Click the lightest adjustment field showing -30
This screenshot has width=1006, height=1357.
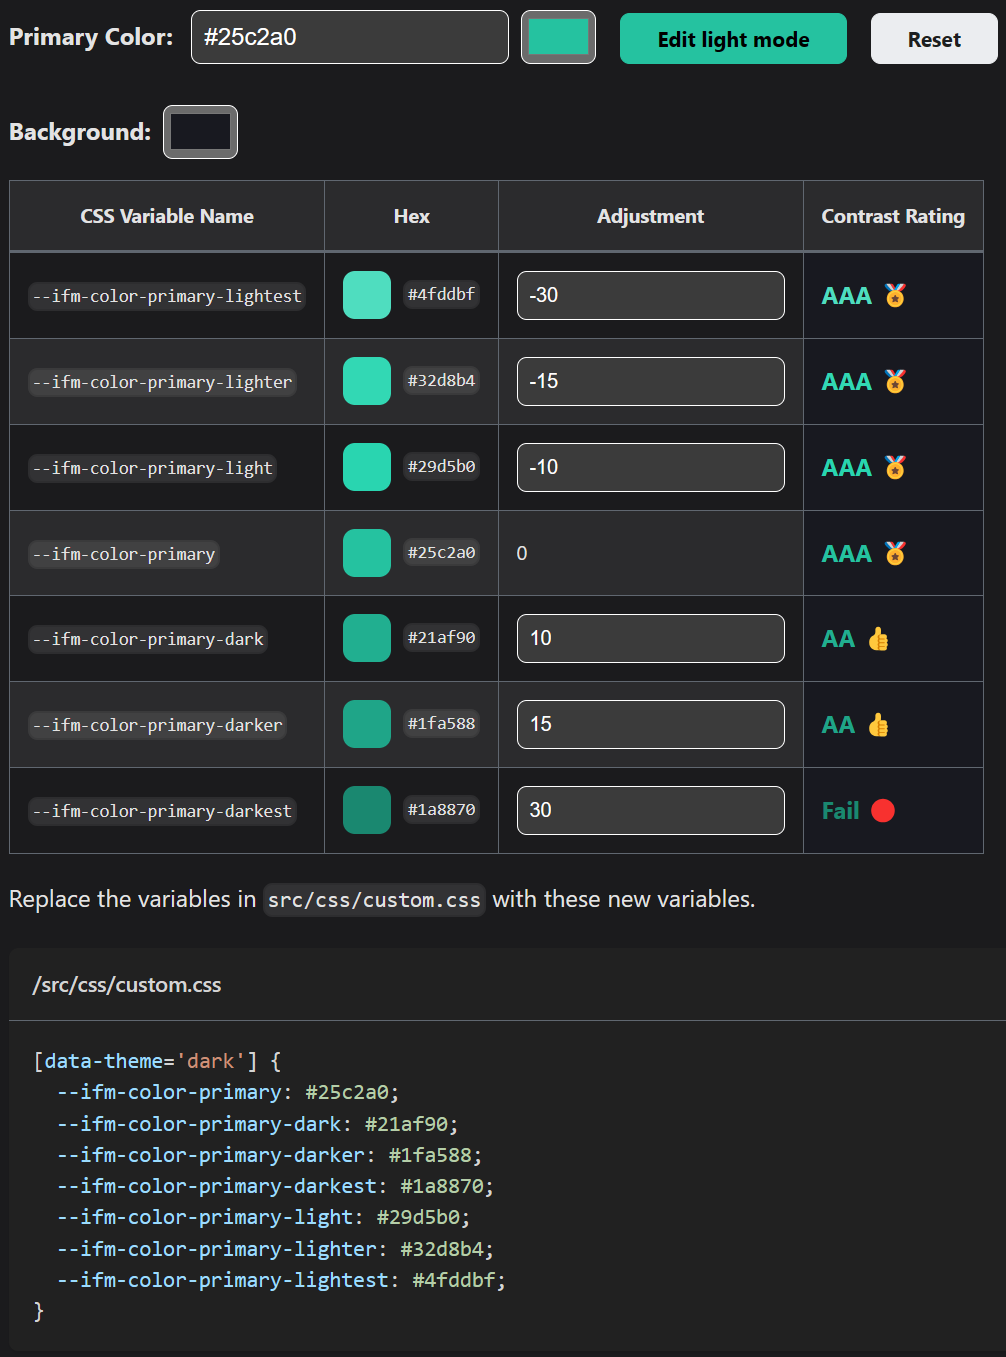(x=650, y=295)
